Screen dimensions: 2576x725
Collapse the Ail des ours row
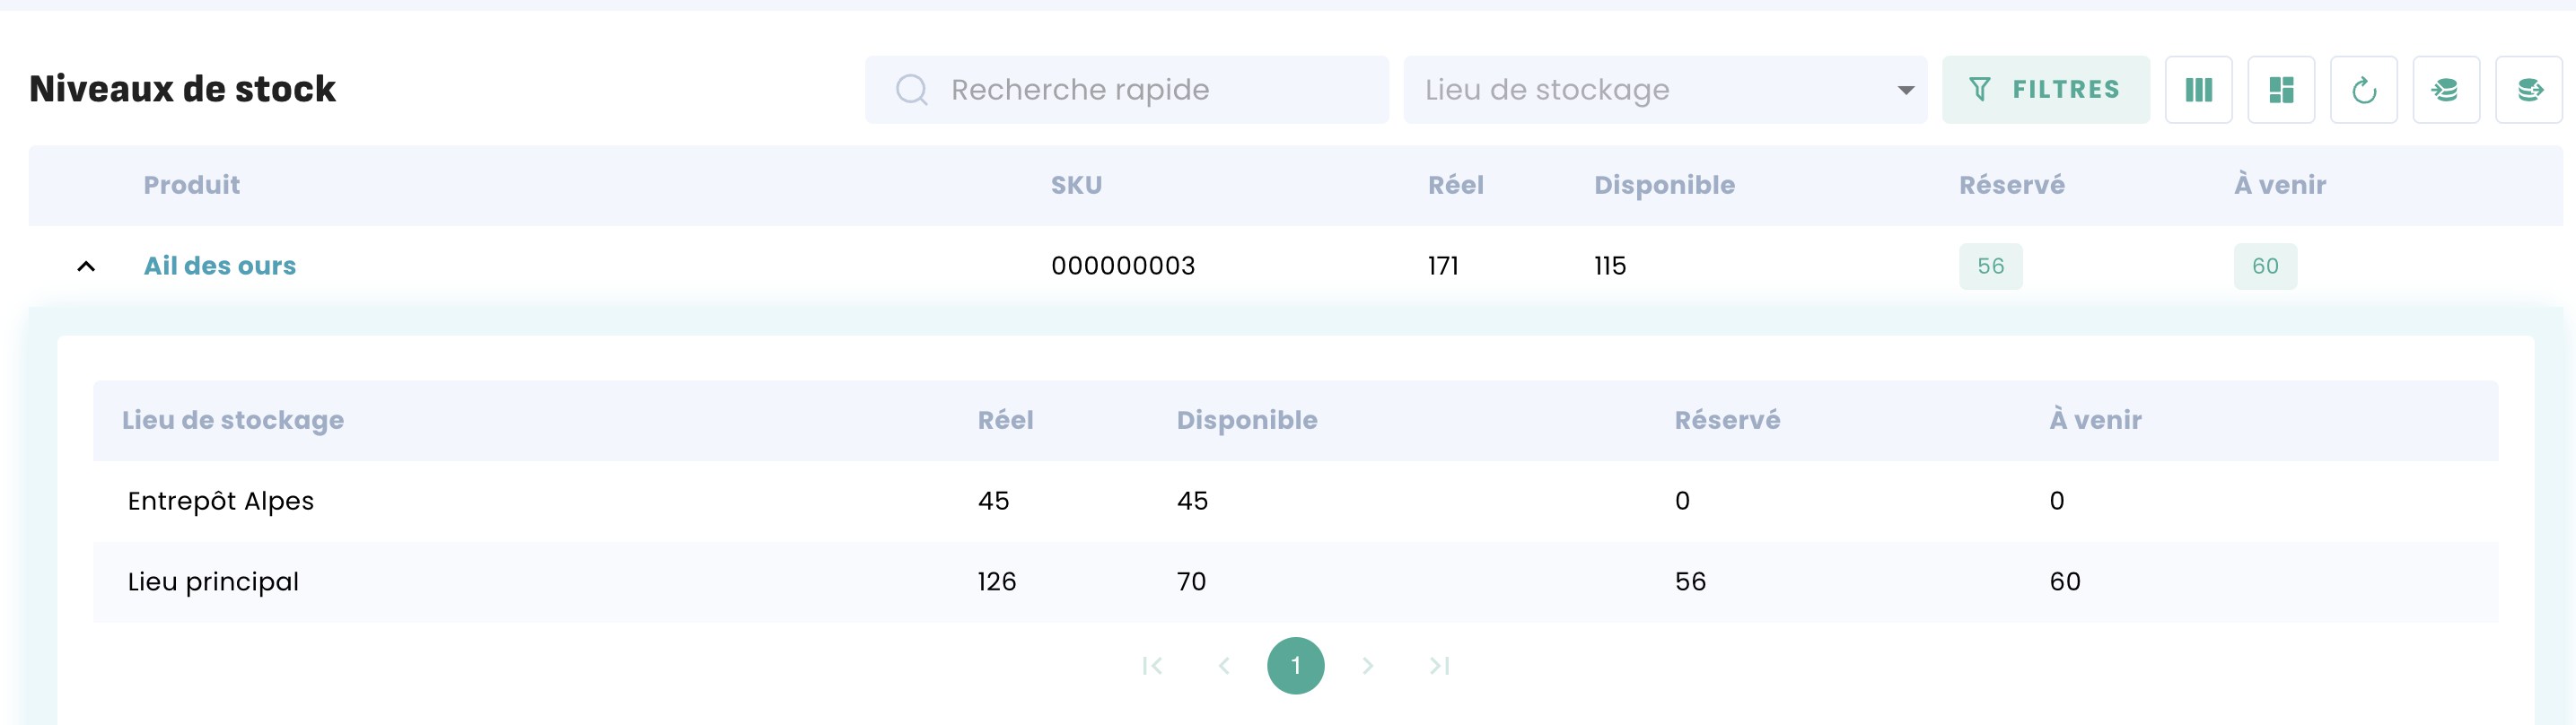coord(86,266)
